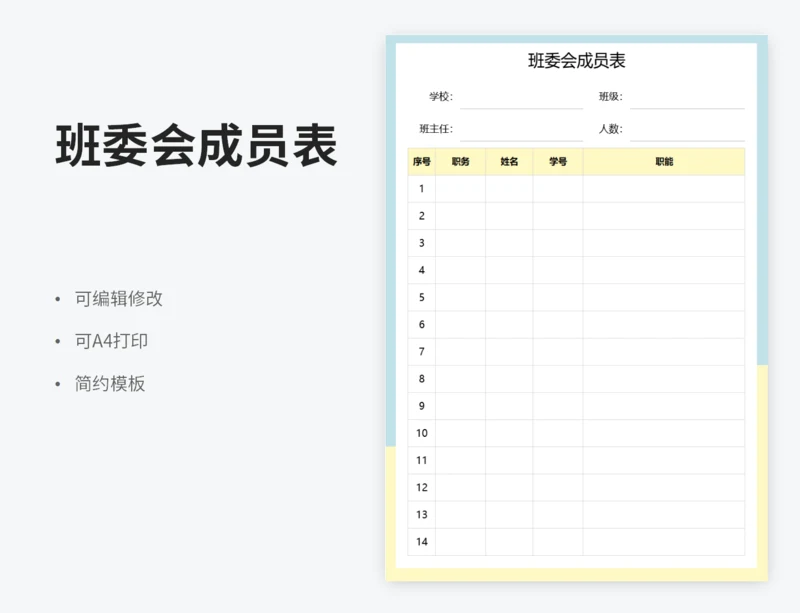Select row number 13 cell

coord(421,514)
